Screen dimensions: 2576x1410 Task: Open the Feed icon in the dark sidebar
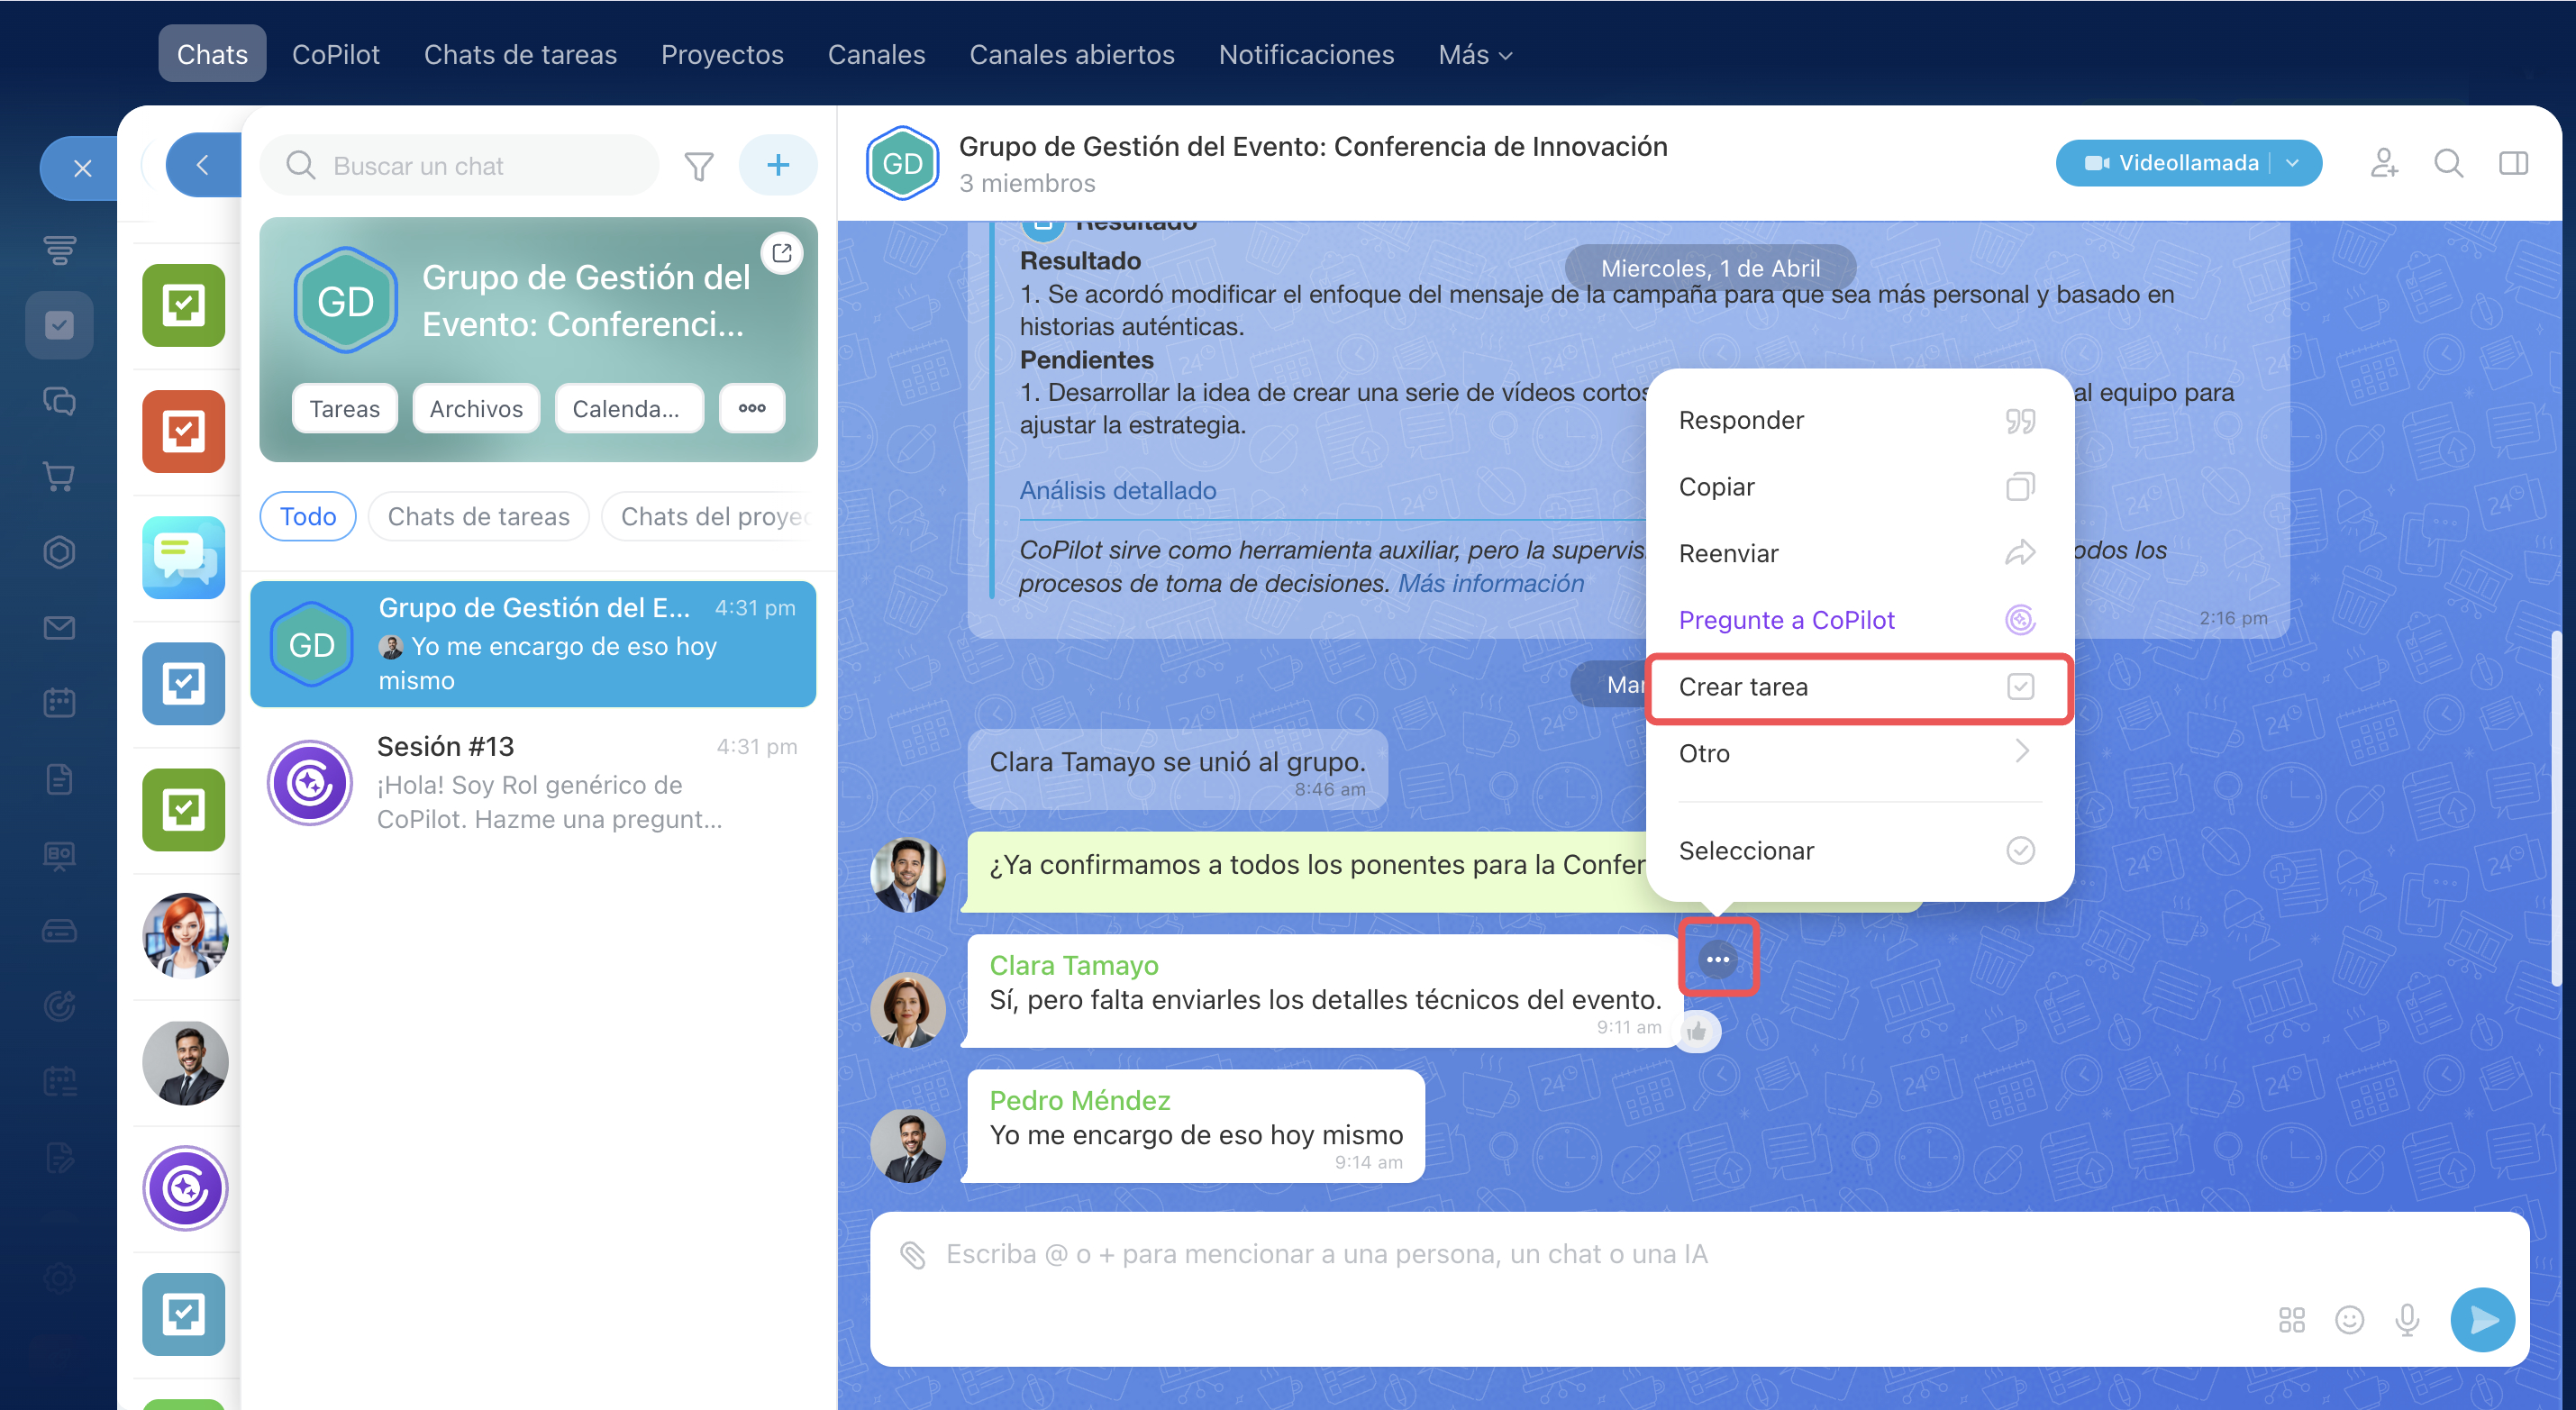[60, 248]
